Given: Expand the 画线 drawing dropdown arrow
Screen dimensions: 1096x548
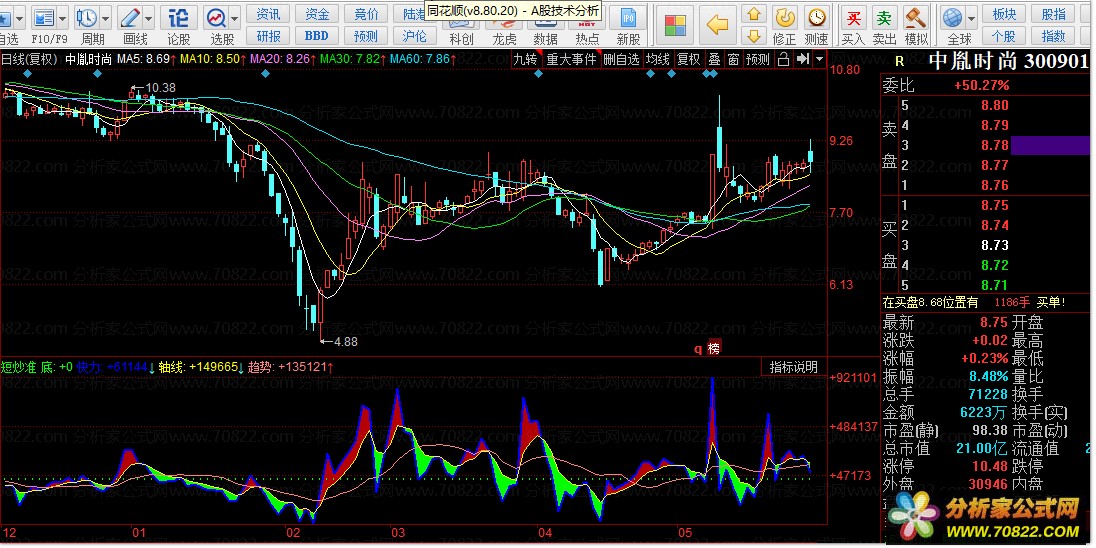Looking at the screenshot, I should click(149, 18).
